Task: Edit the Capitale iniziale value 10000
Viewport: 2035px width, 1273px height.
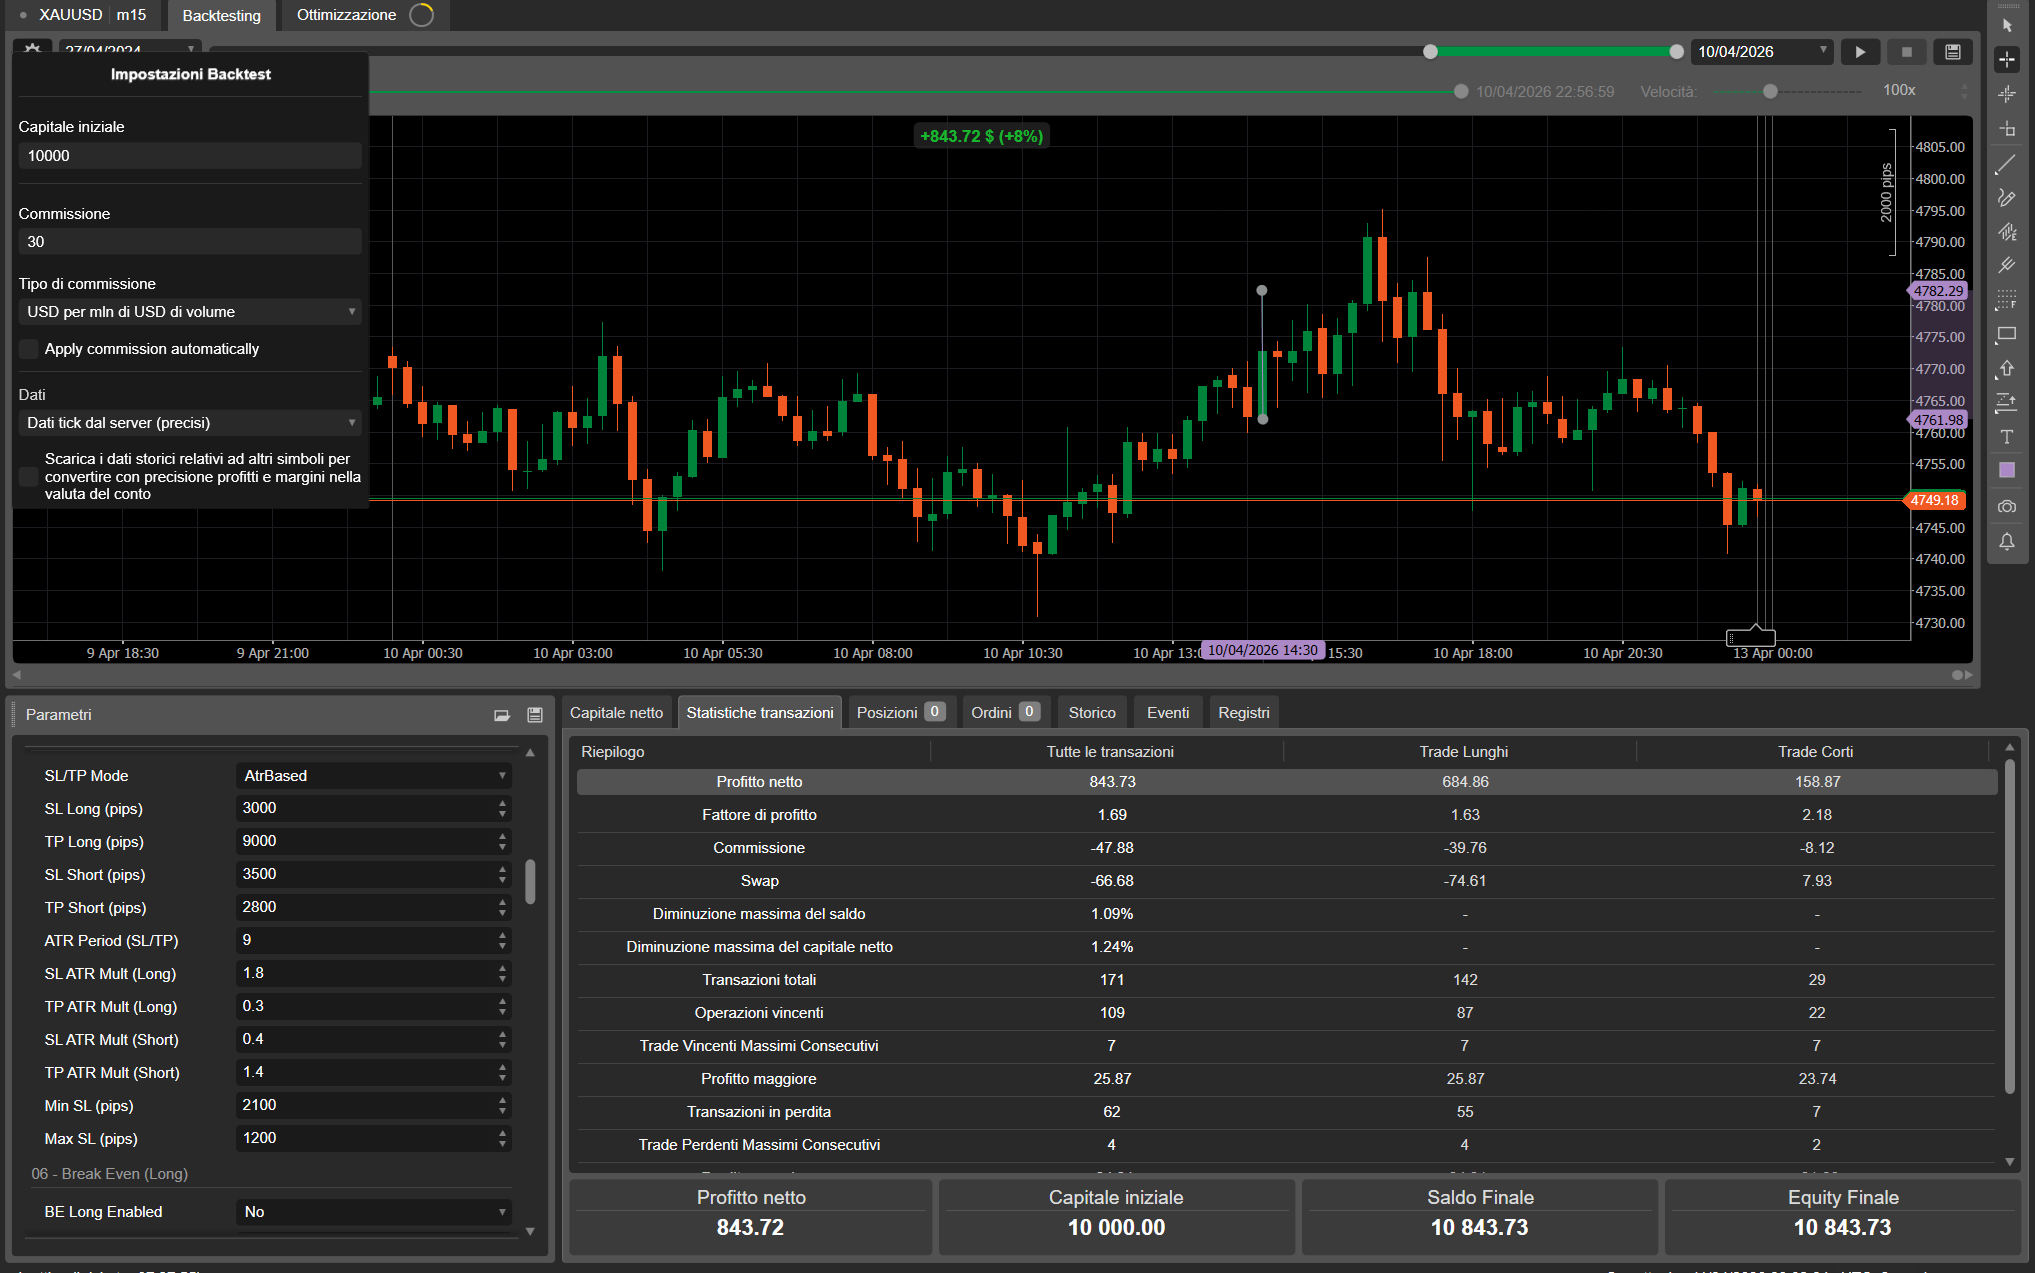Action: tap(190, 155)
